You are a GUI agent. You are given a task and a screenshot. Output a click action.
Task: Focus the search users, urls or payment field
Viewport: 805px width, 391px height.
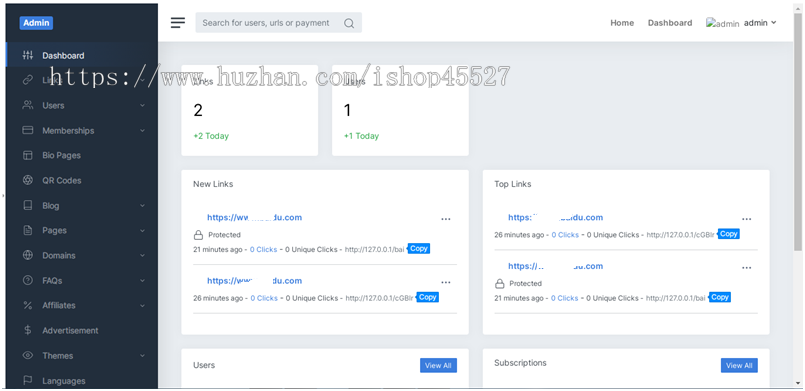tap(279, 23)
